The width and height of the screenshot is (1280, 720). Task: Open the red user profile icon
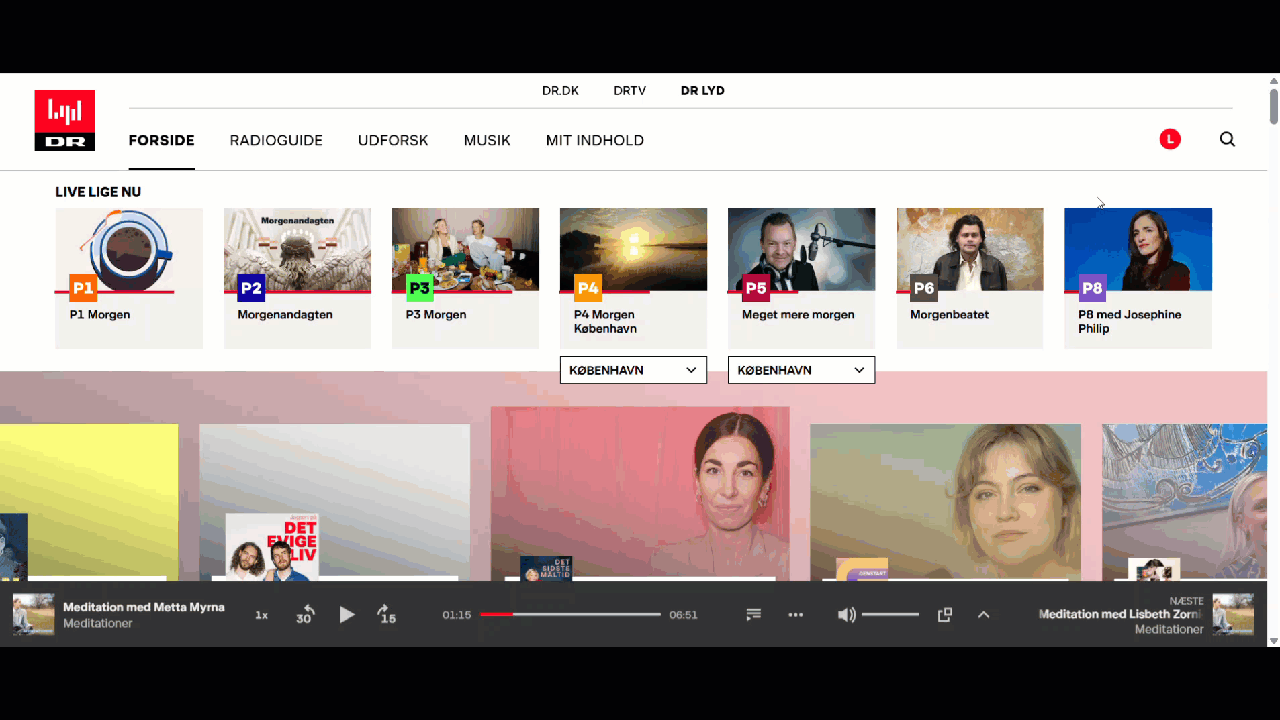[x=1170, y=140]
